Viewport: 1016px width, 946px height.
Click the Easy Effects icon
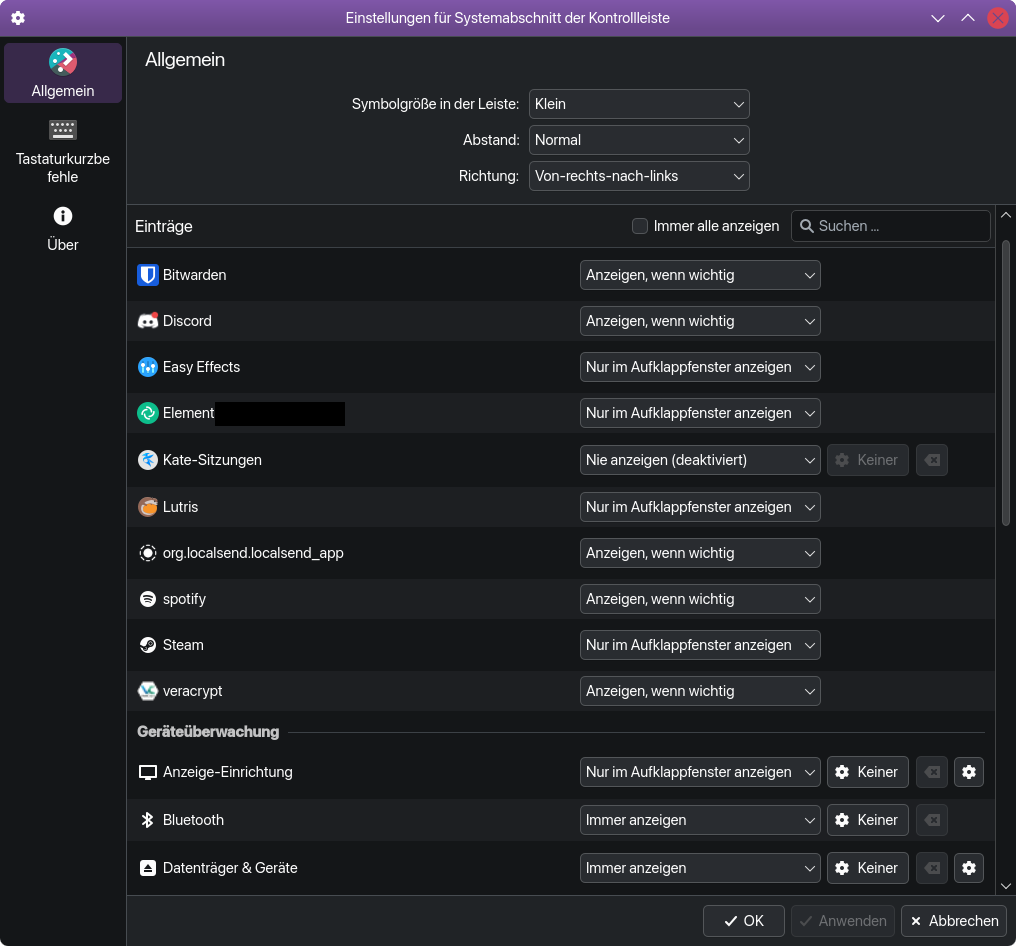coord(148,367)
